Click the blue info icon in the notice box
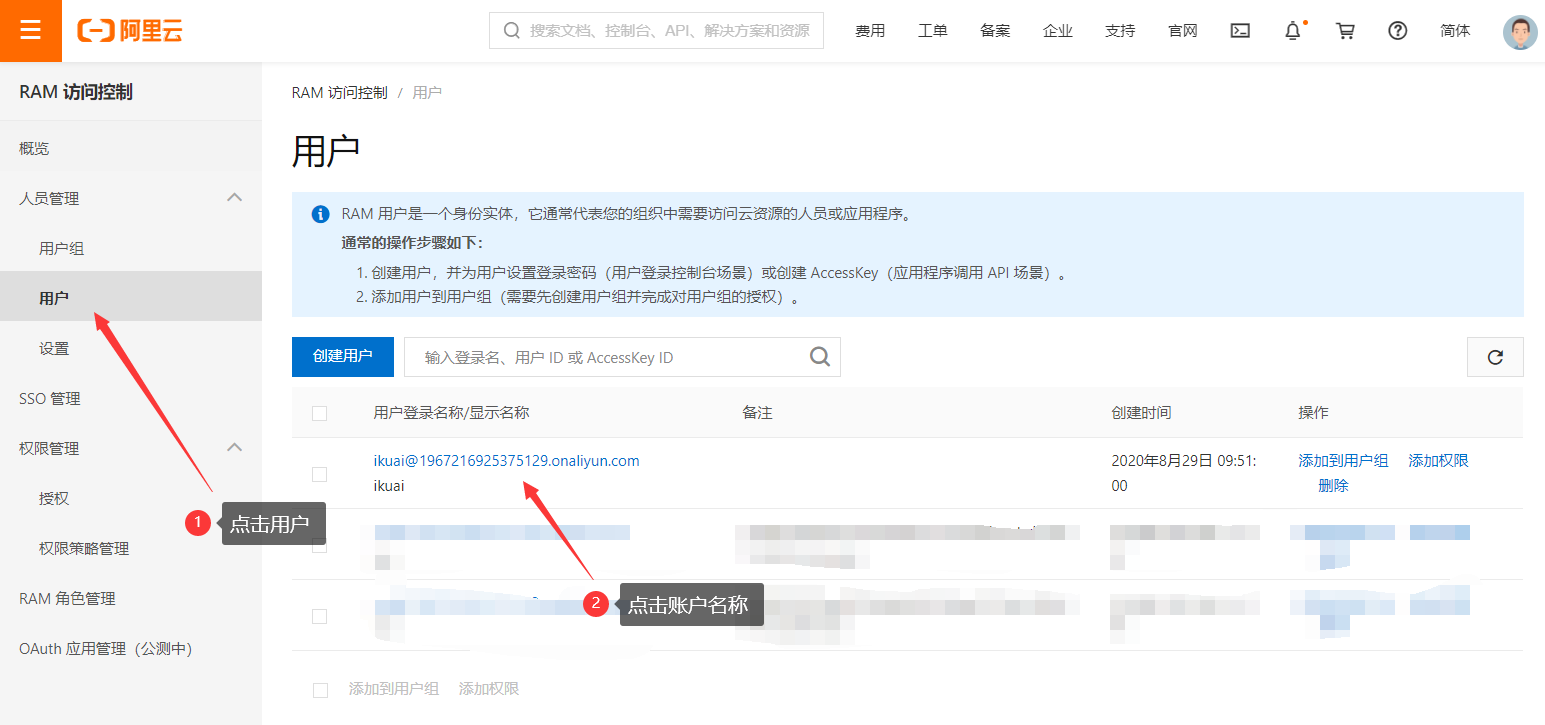Screen dimensions: 1545x725 [x=321, y=214]
